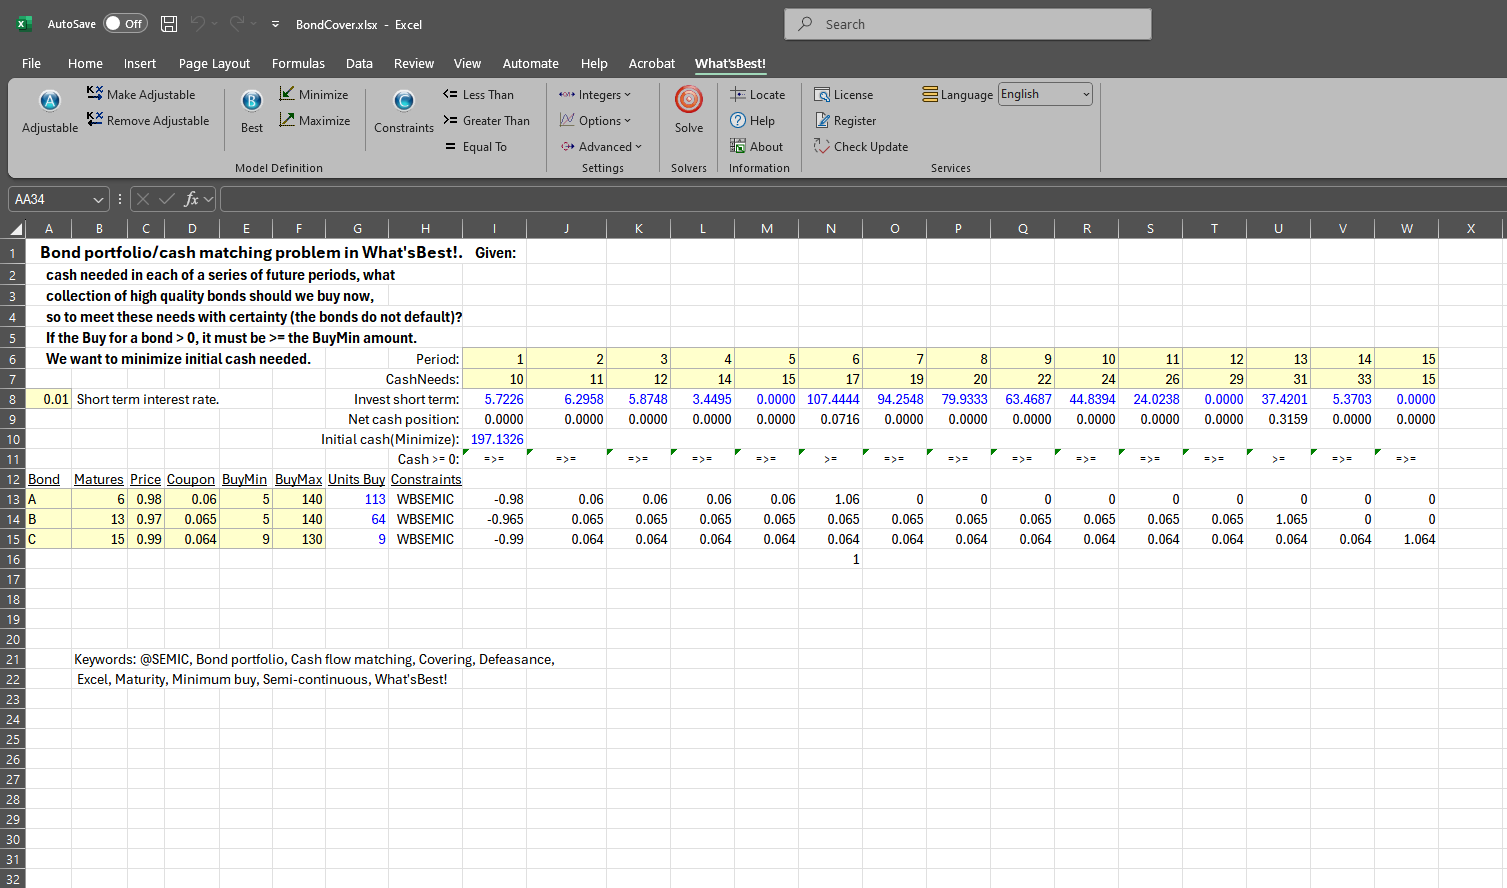Viewport: 1507px width, 888px height.
Task: Click the WBSEMIC cell for bond B
Action: [x=425, y=519]
